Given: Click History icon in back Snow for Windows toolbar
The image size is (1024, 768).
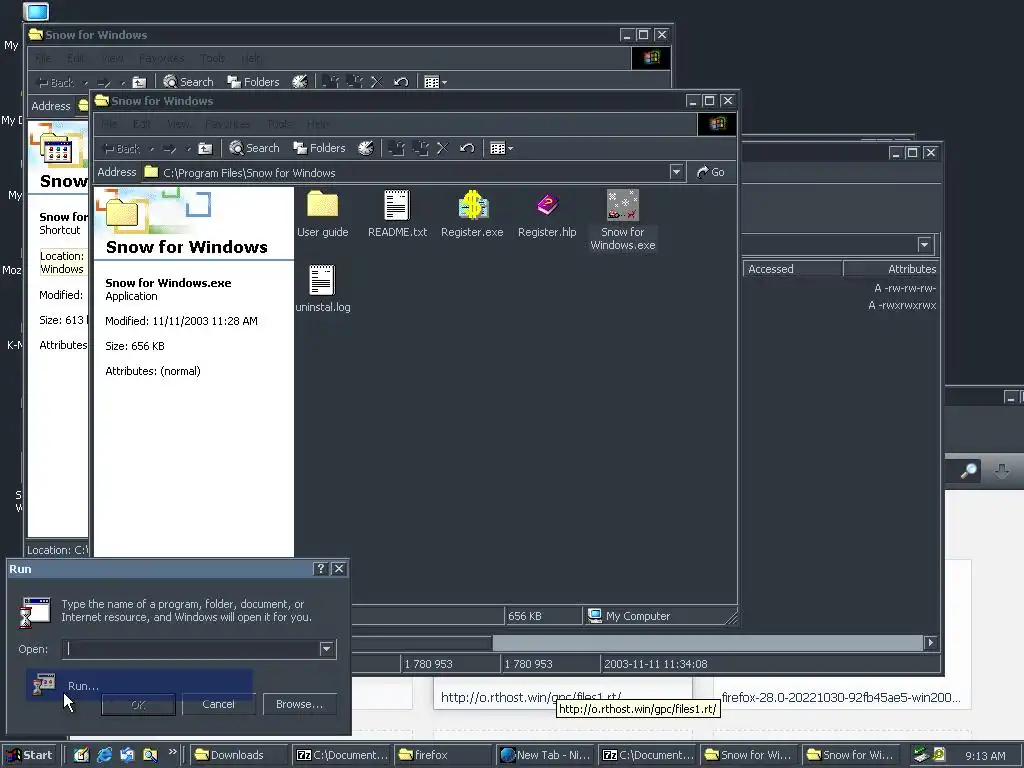Looking at the screenshot, I should click(x=300, y=82).
